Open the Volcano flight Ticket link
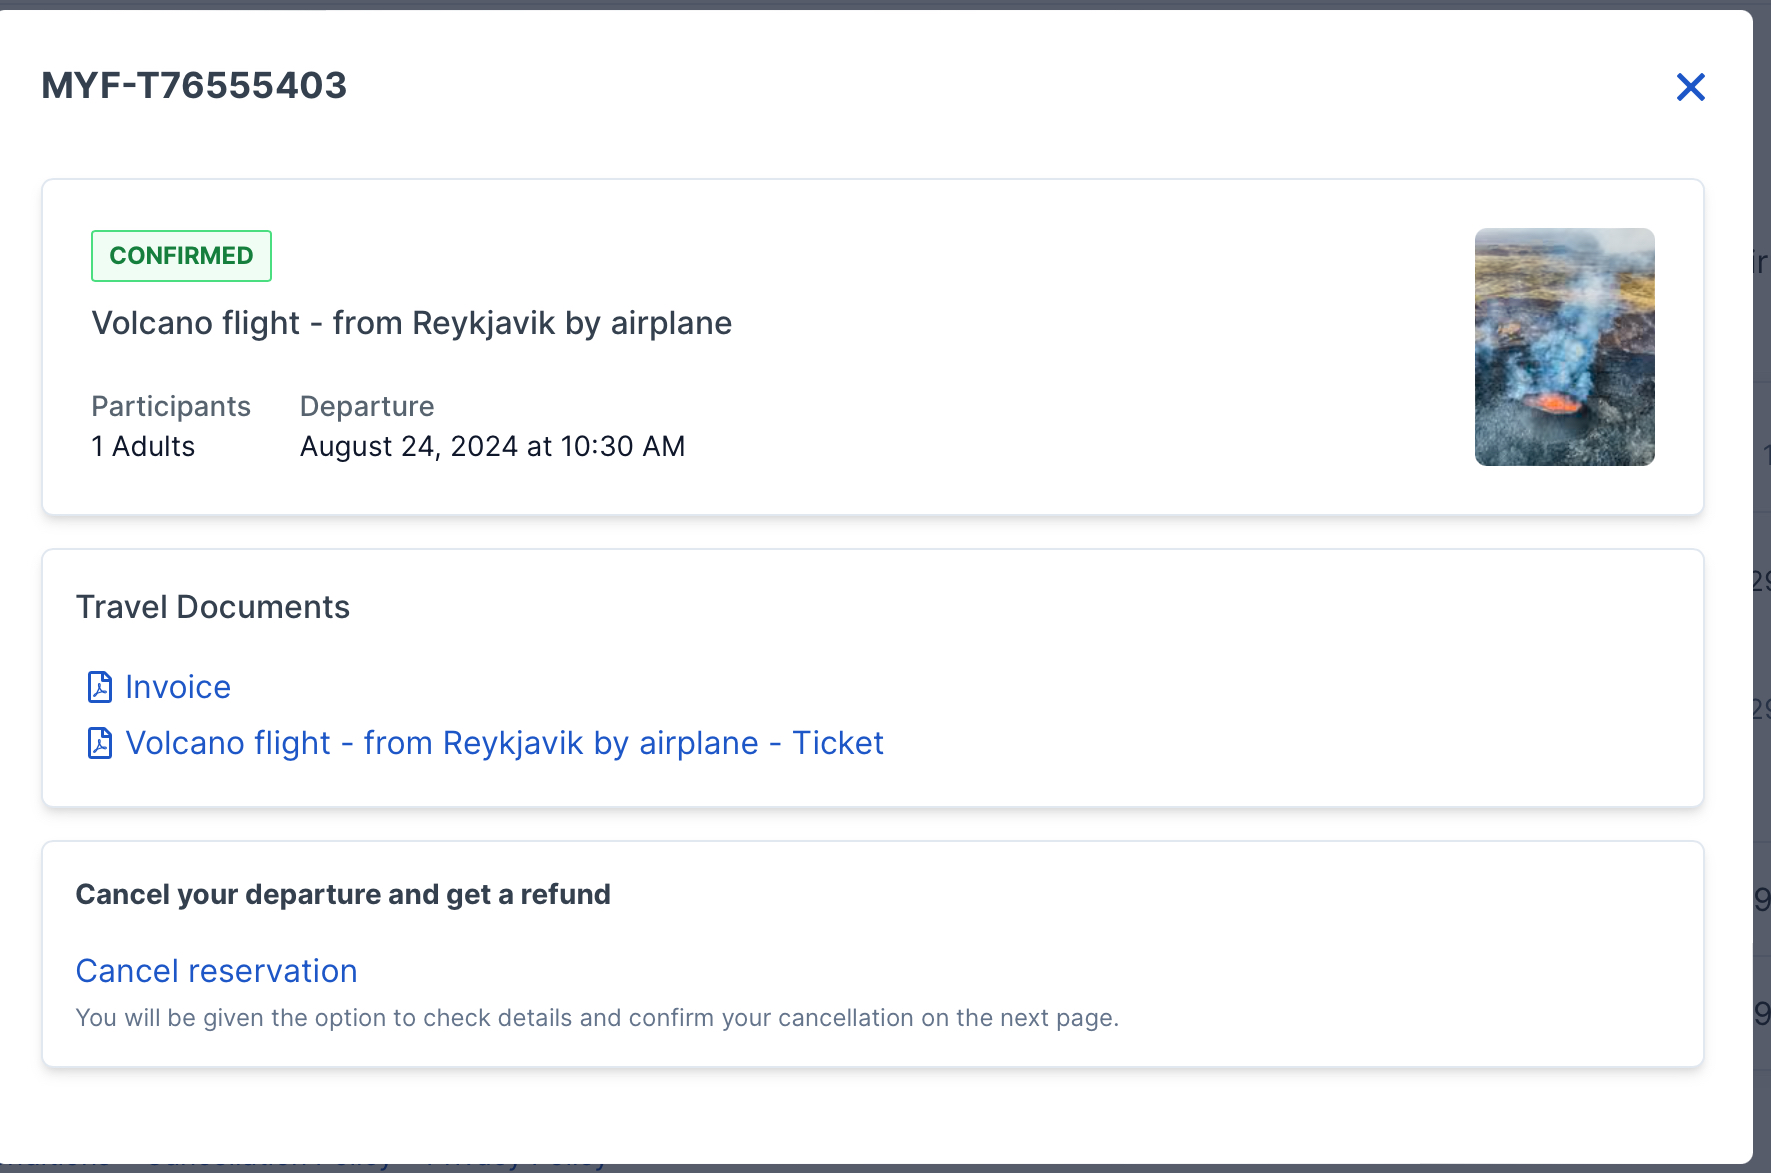This screenshot has width=1771, height=1173. click(x=504, y=743)
